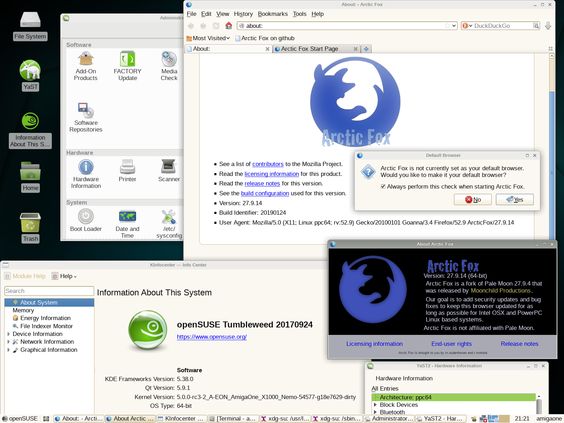The height and width of the screenshot is (423, 564).
Task: Open FACTORY Update module
Action: coord(127,66)
